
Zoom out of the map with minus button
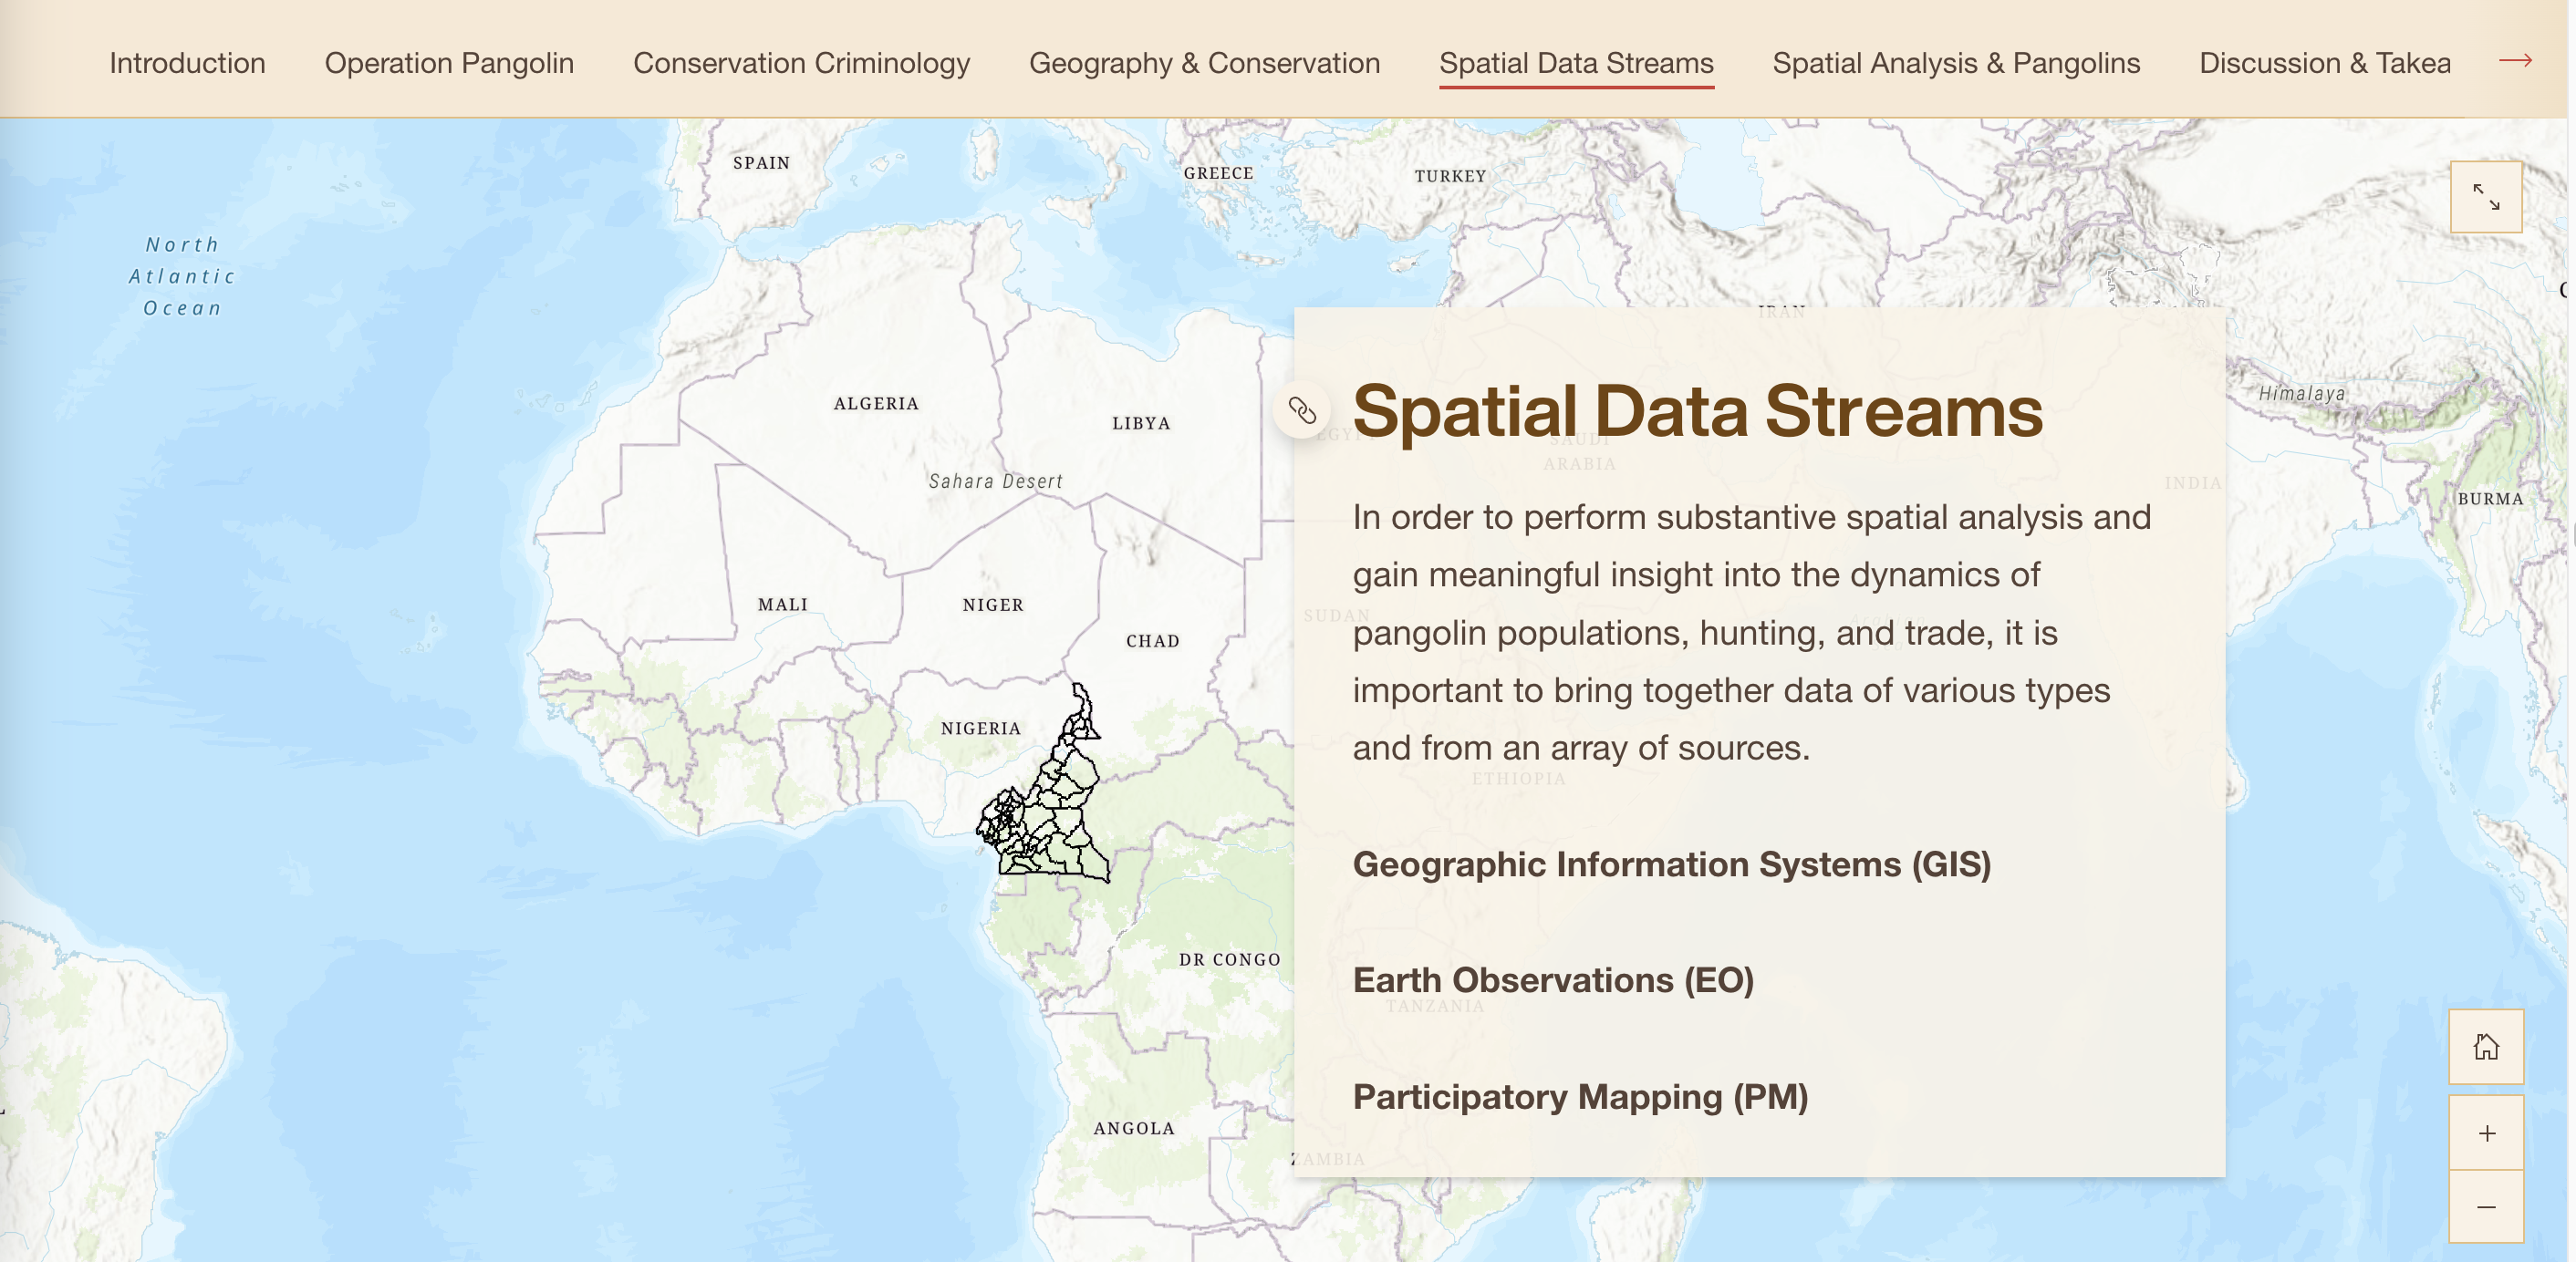pyautogui.click(x=2486, y=1207)
